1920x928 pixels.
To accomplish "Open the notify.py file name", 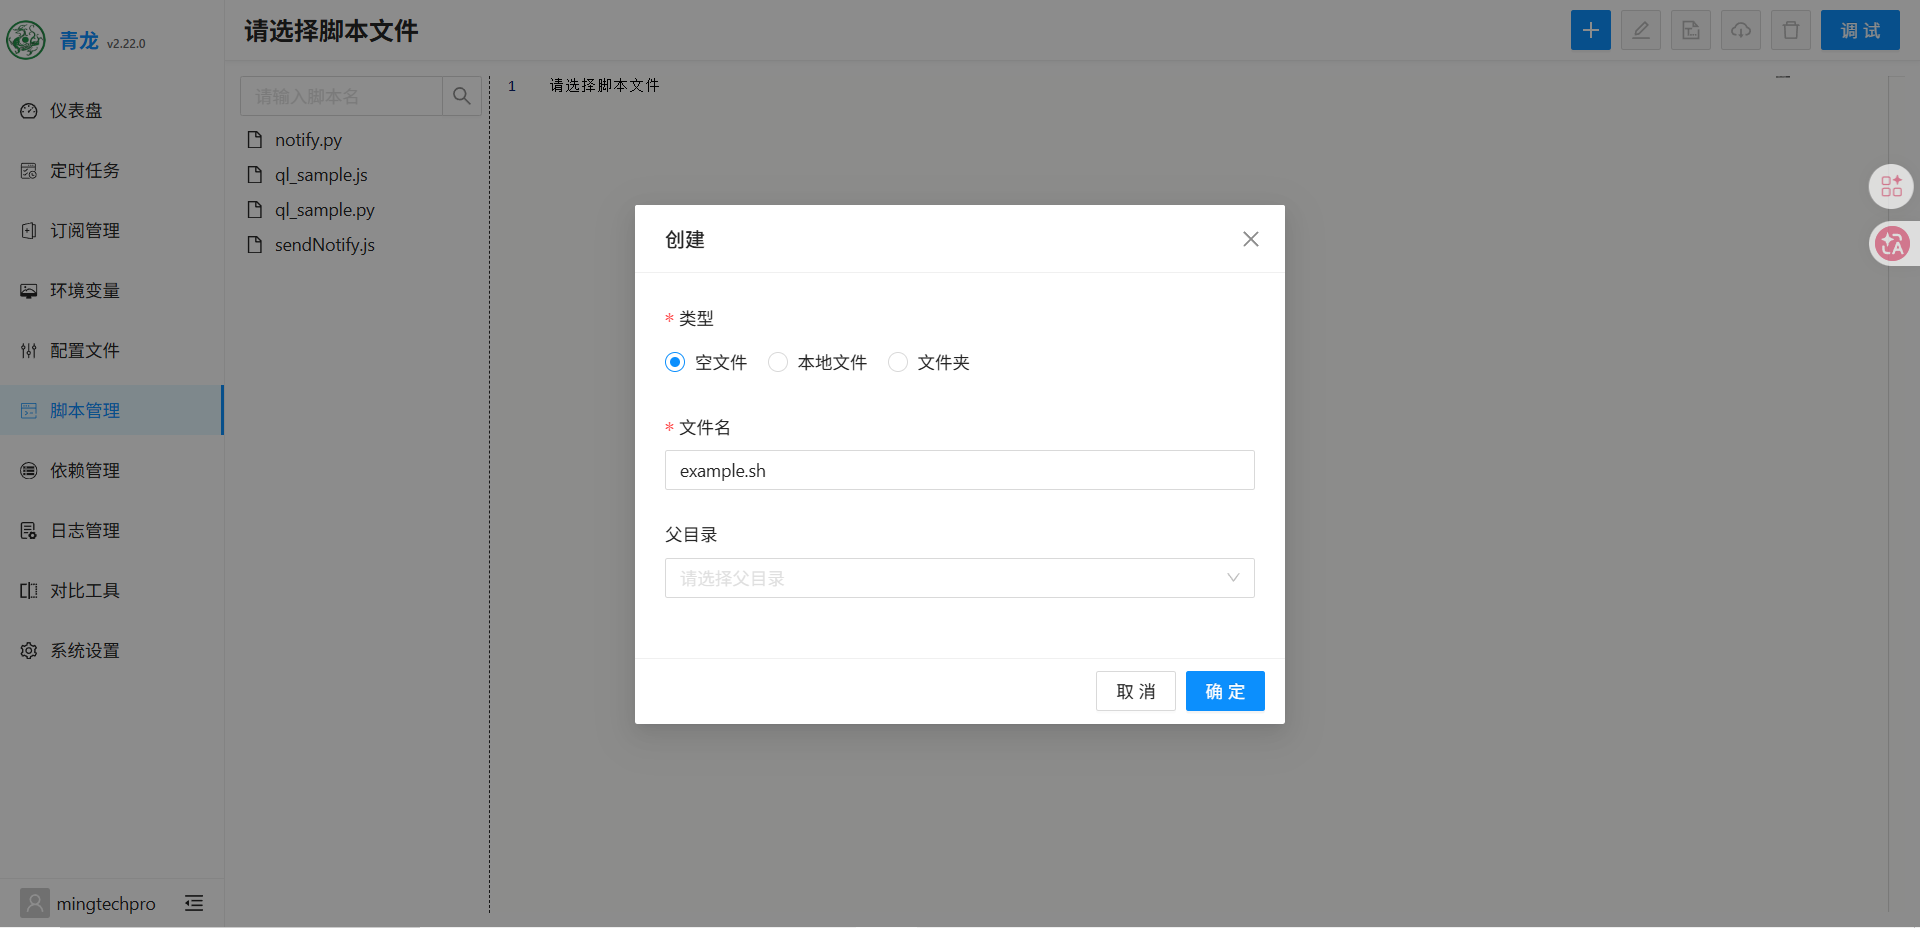I will pyautogui.click(x=308, y=140).
